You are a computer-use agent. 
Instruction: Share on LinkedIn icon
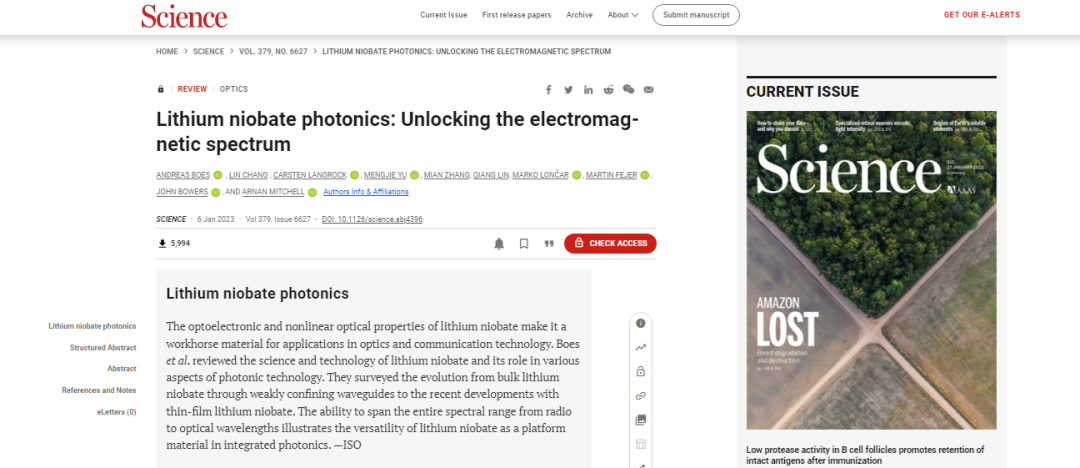click(x=588, y=90)
